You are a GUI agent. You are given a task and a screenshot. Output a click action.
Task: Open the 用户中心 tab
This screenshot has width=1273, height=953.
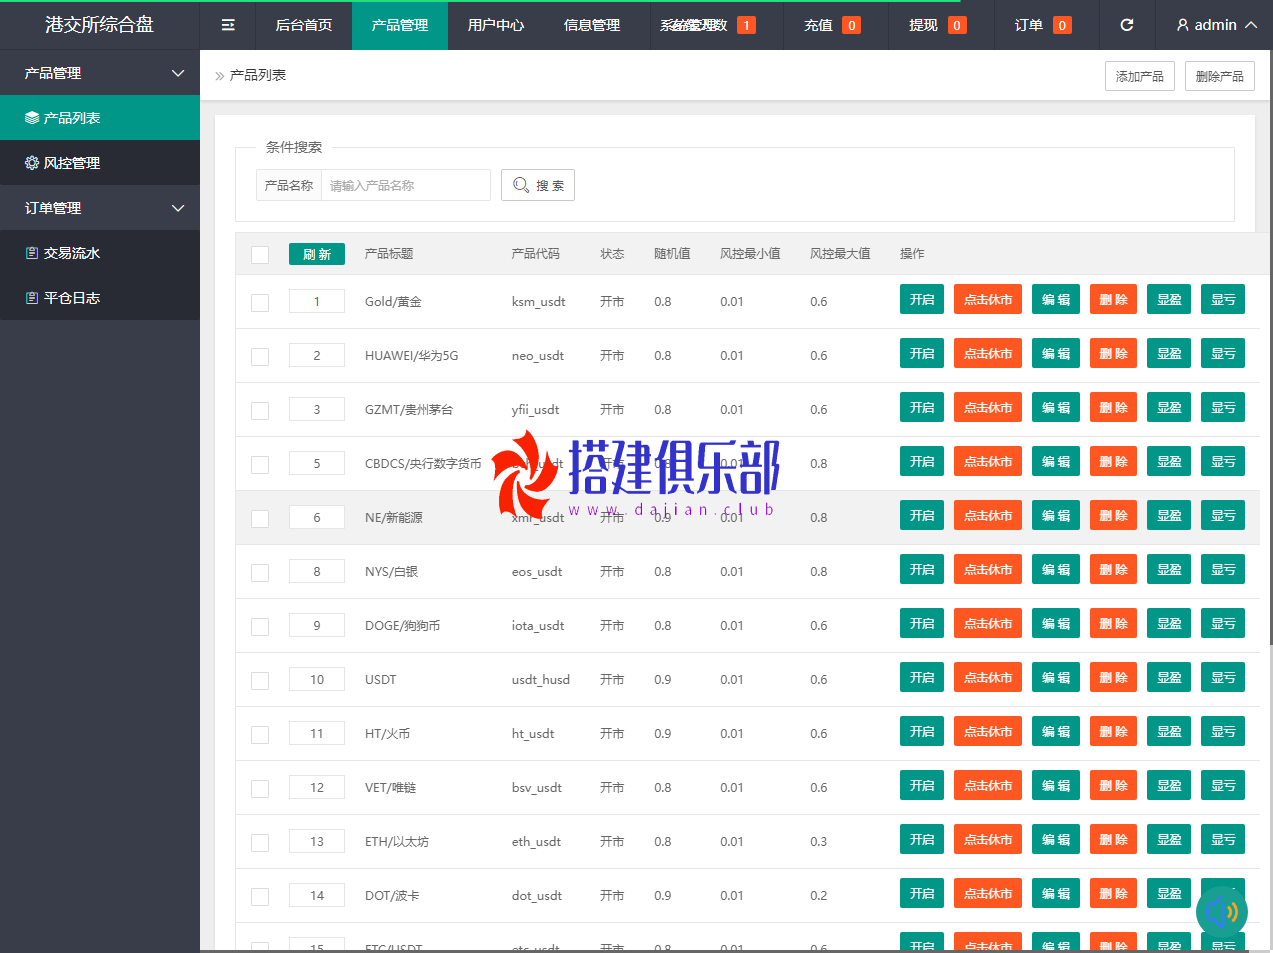(x=496, y=25)
